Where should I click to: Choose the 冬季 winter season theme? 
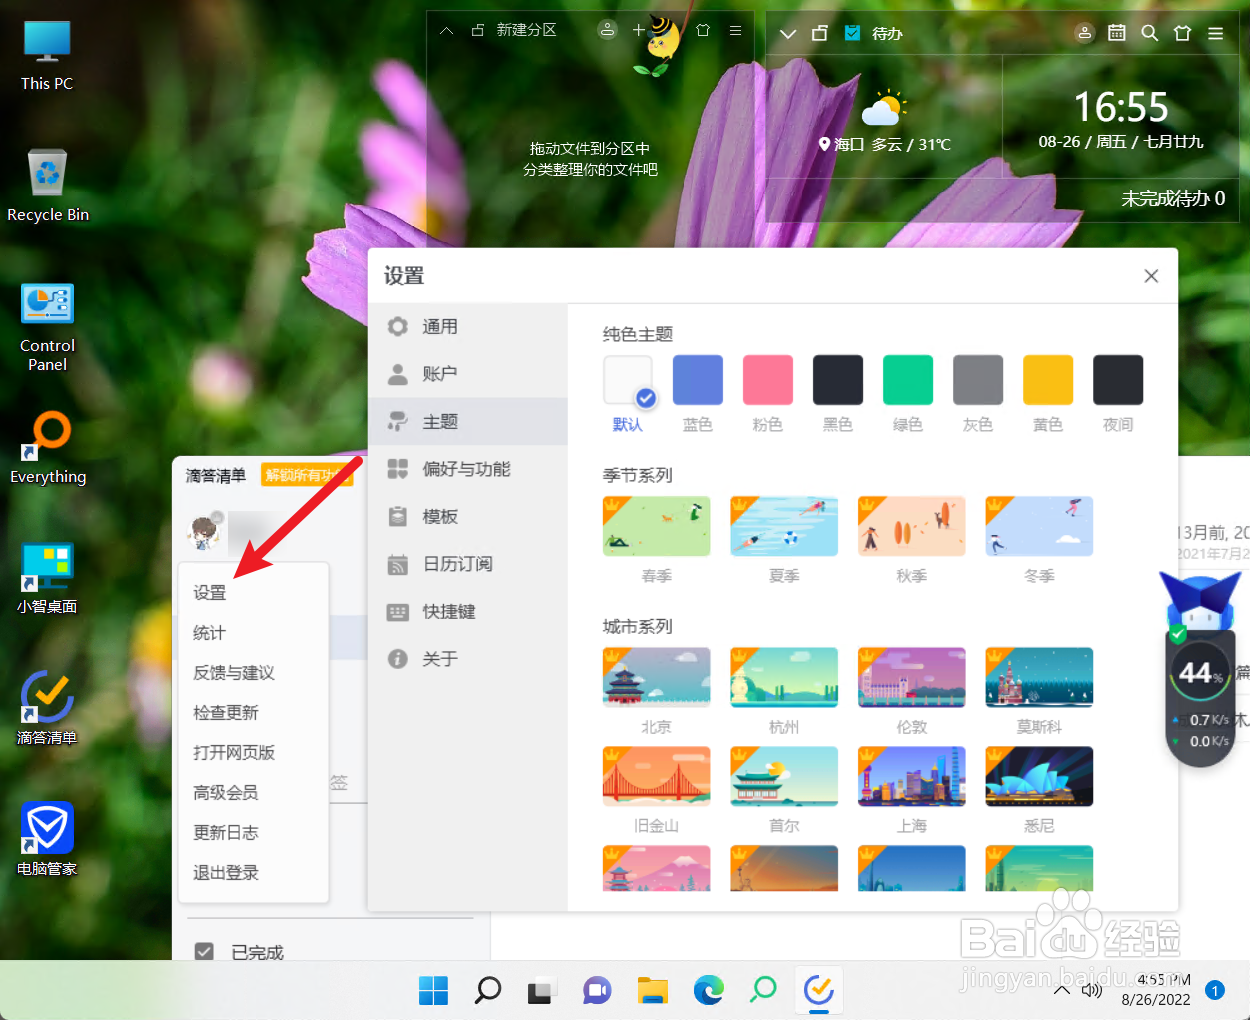(1039, 526)
